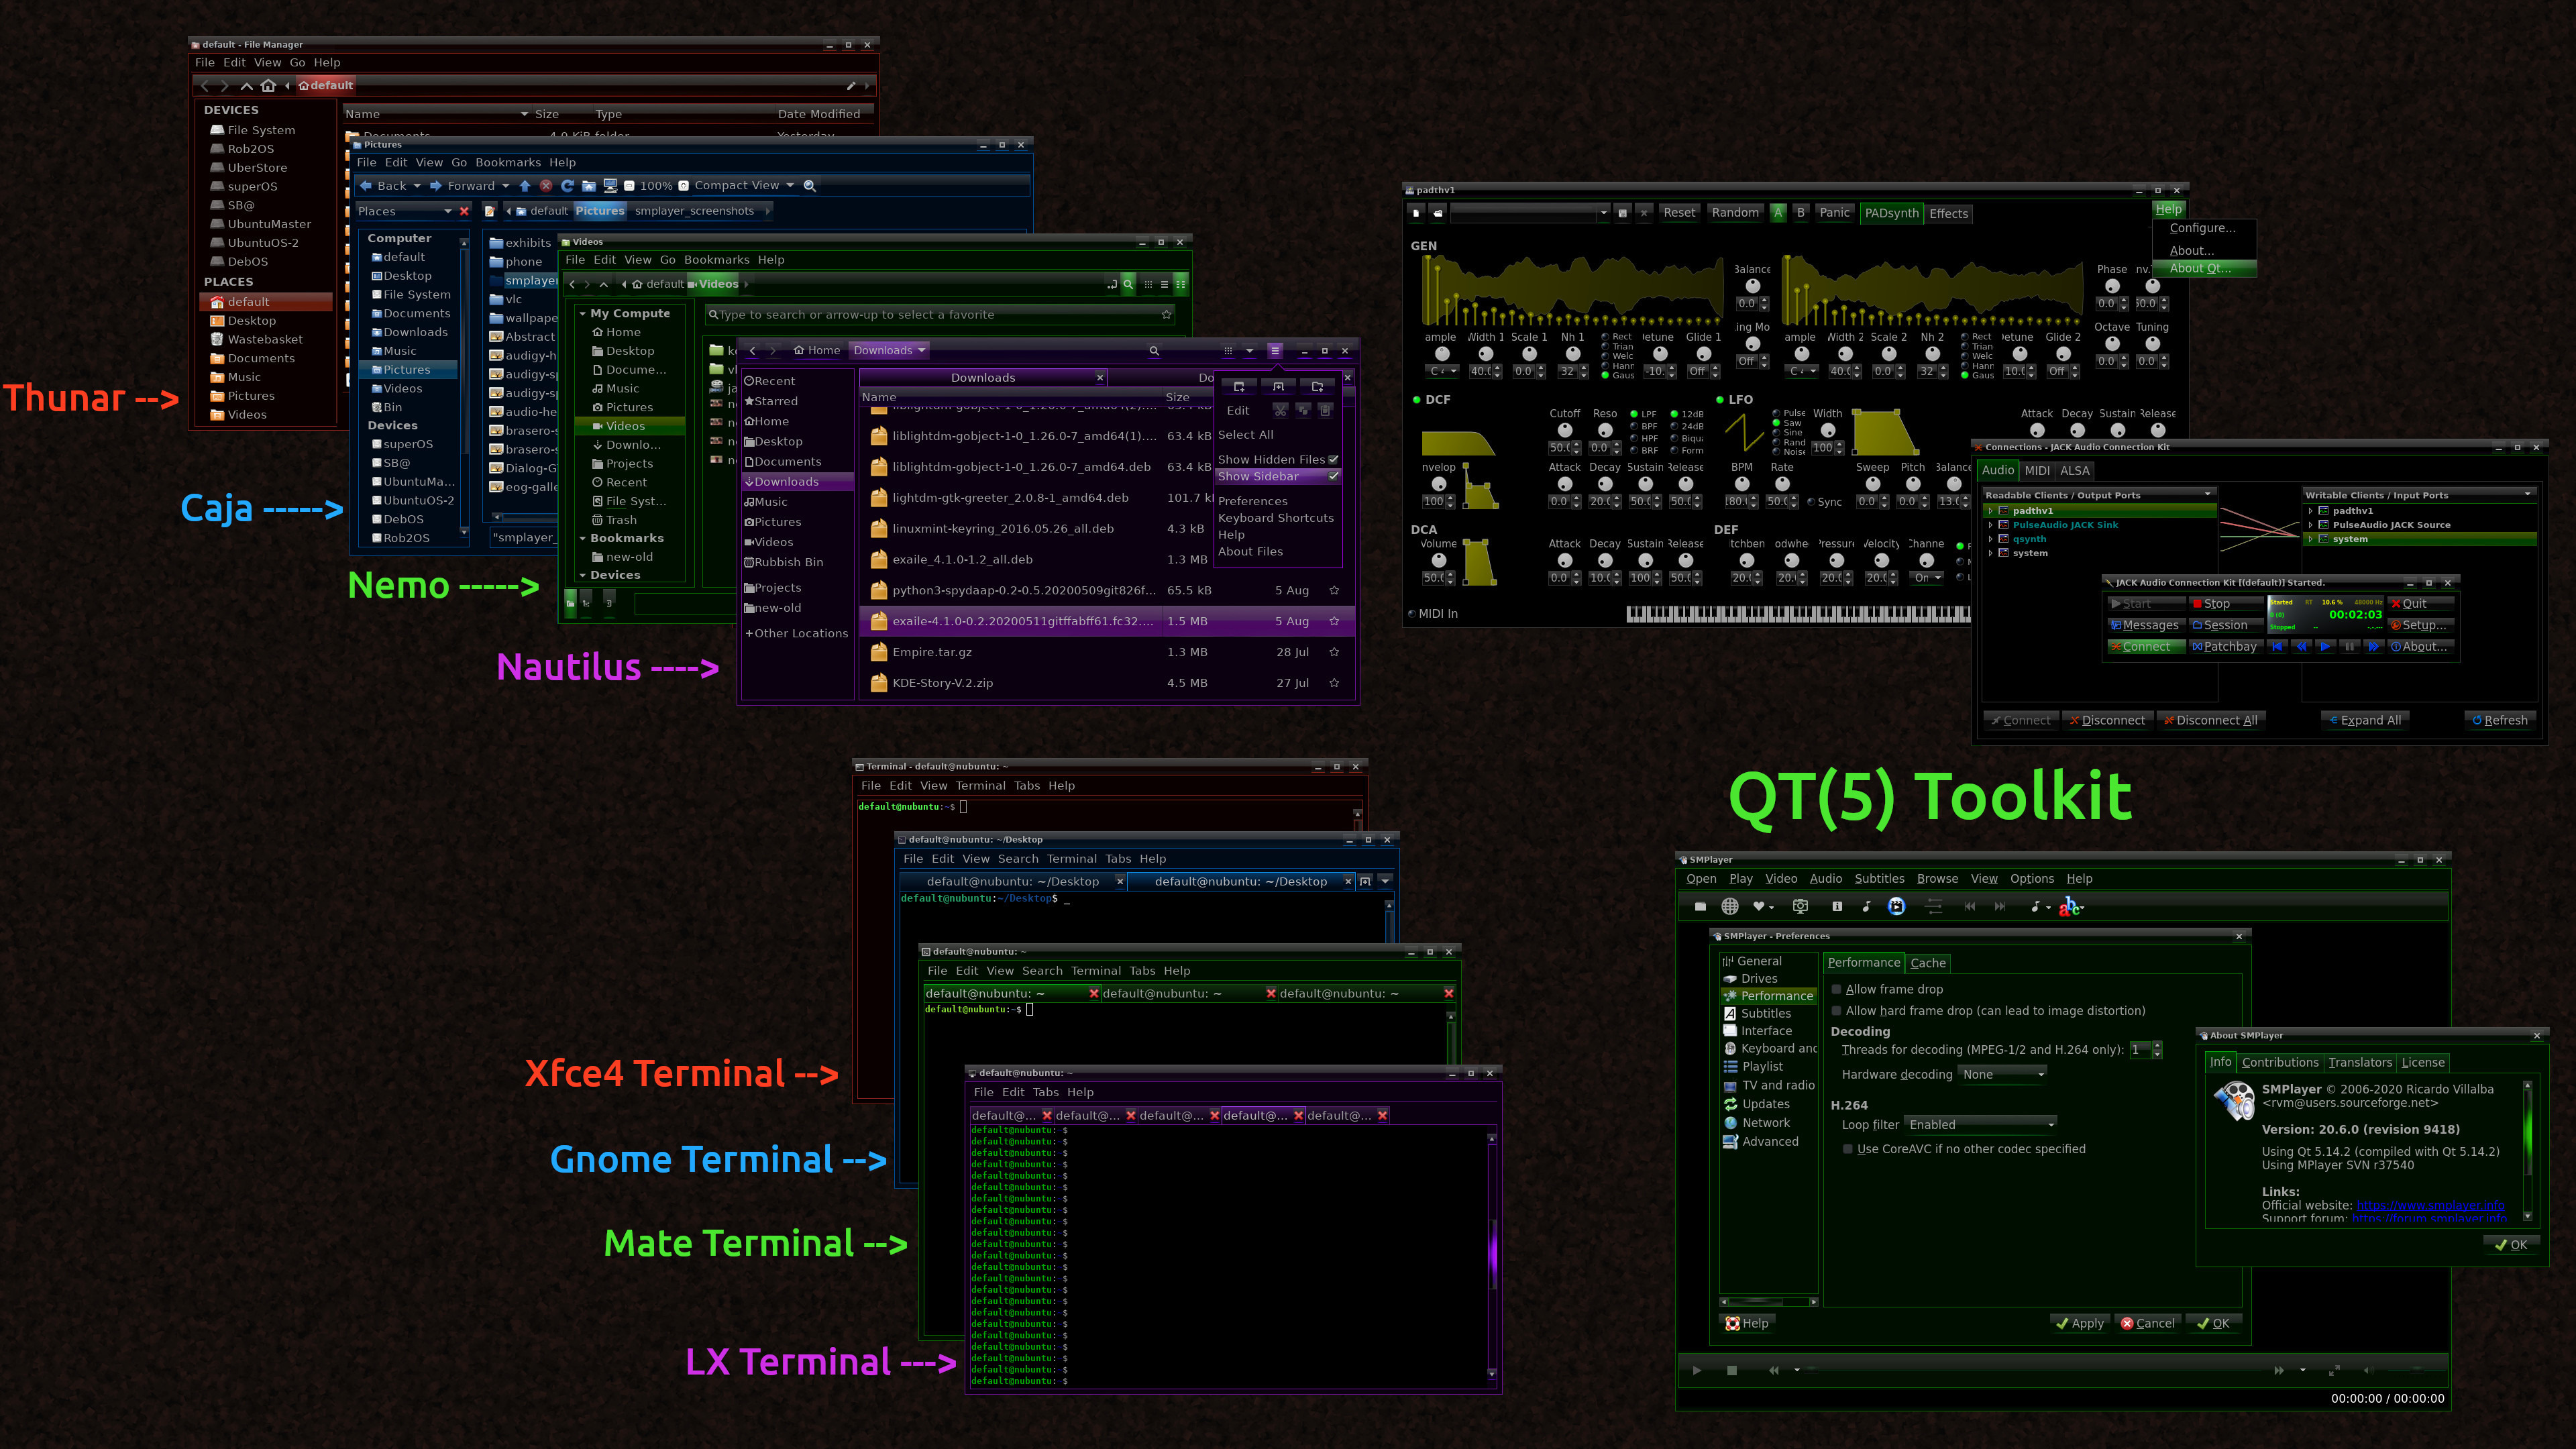The width and height of the screenshot is (2576, 1449).
Task: Select 24dB filter slope in padthv1
Action: coord(1675,426)
